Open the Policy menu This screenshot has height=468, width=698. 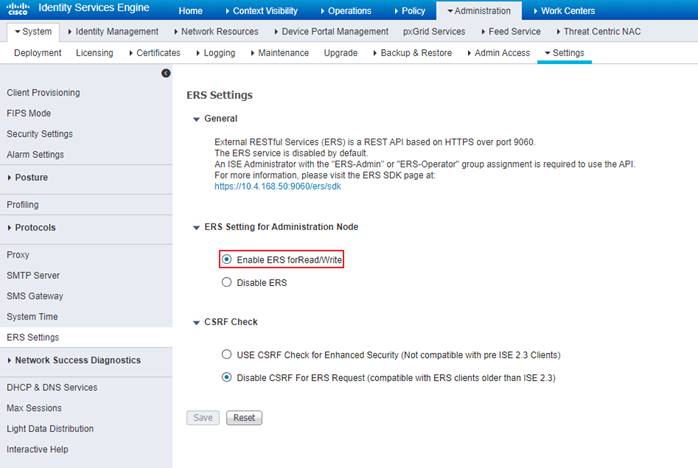tap(410, 11)
